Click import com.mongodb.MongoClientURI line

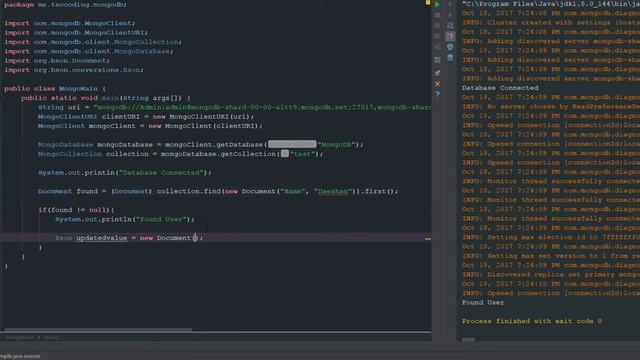(x=76, y=33)
